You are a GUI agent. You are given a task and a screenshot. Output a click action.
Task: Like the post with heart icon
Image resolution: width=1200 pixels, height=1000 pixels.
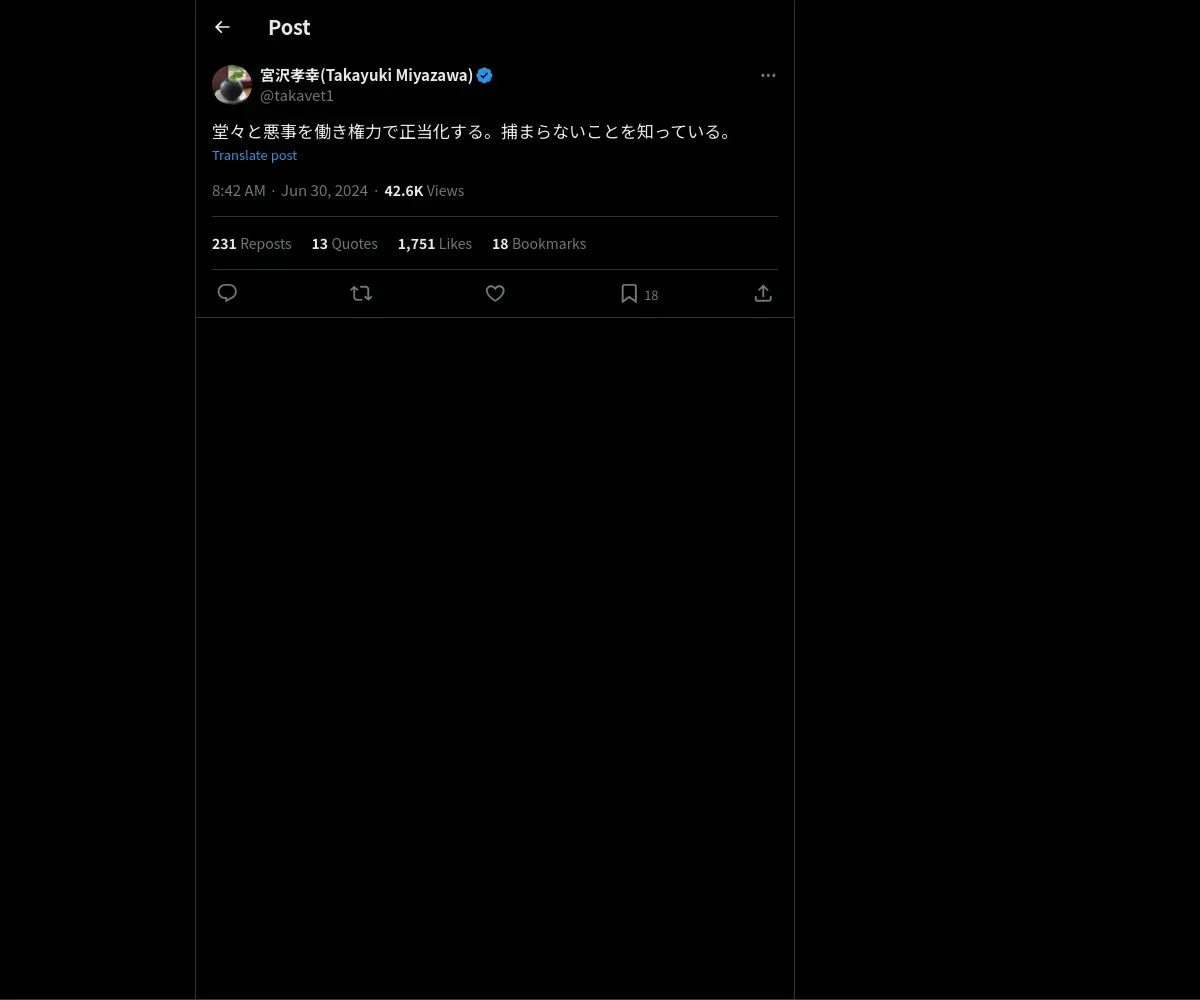(x=495, y=293)
